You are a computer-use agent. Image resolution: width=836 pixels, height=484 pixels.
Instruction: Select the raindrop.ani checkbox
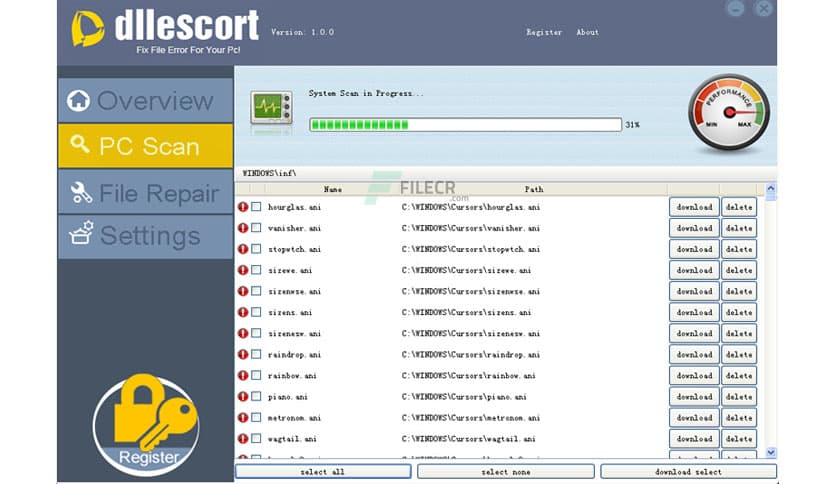click(x=256, y=354)
